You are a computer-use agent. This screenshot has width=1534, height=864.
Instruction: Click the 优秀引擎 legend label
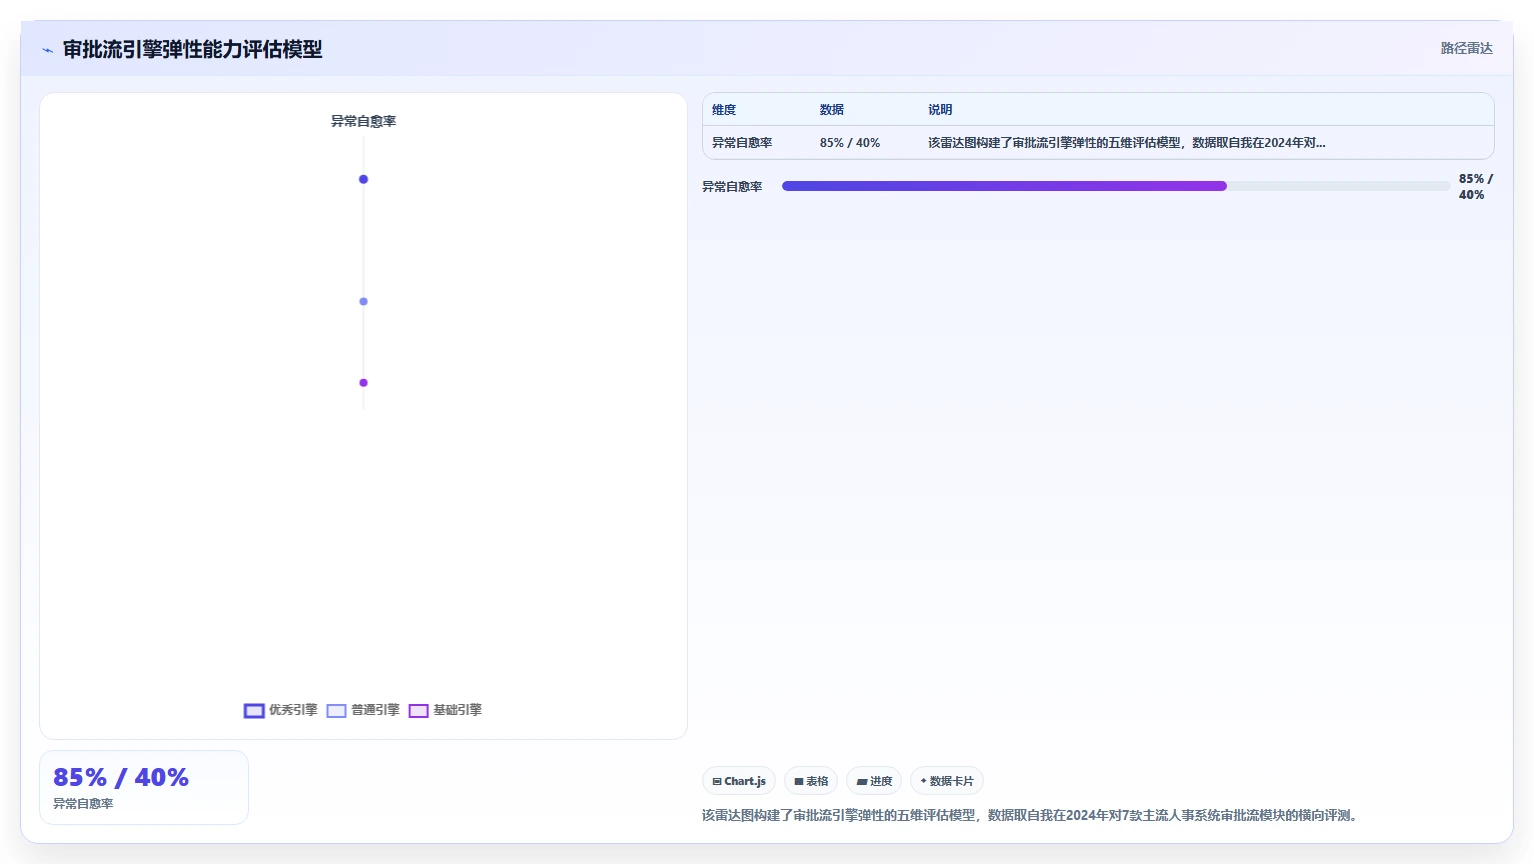coord(293,710)
